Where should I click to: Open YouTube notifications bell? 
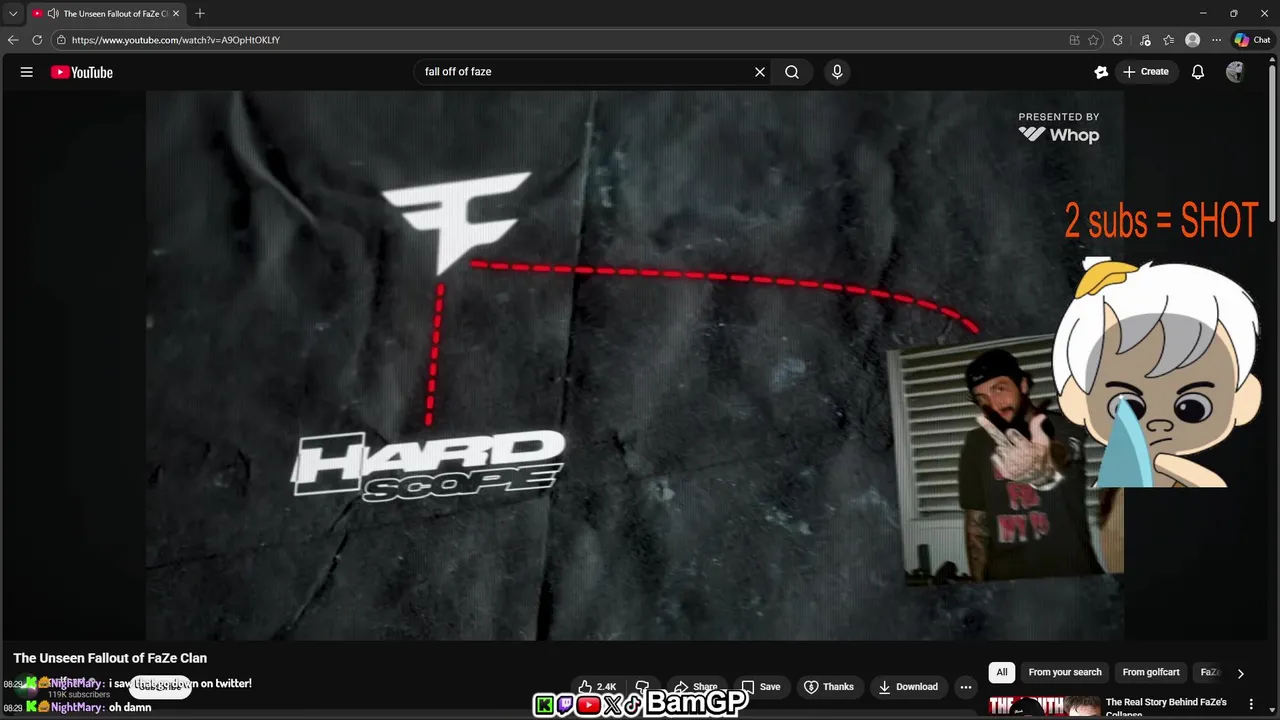(x=1198, y=72)
